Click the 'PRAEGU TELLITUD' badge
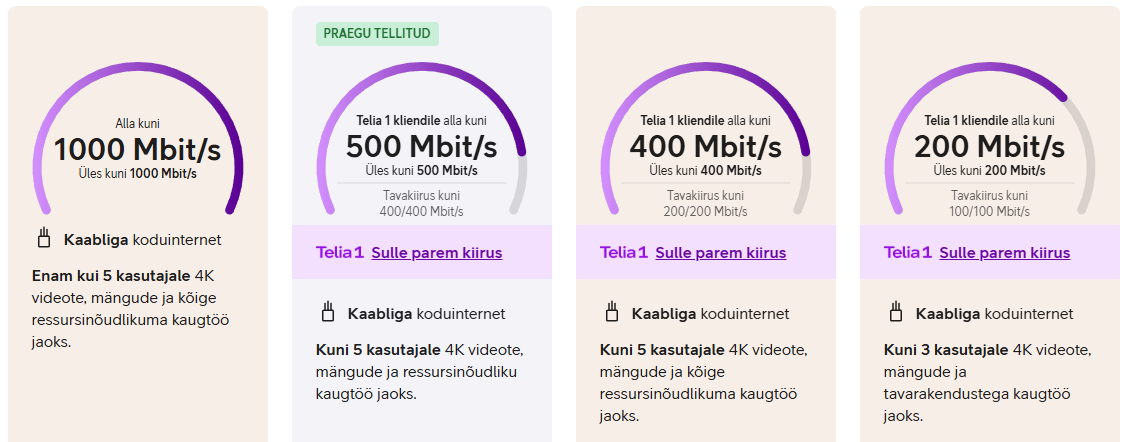Image resolution: width=1136 pixels, height=442 pixels. point(377,34)
